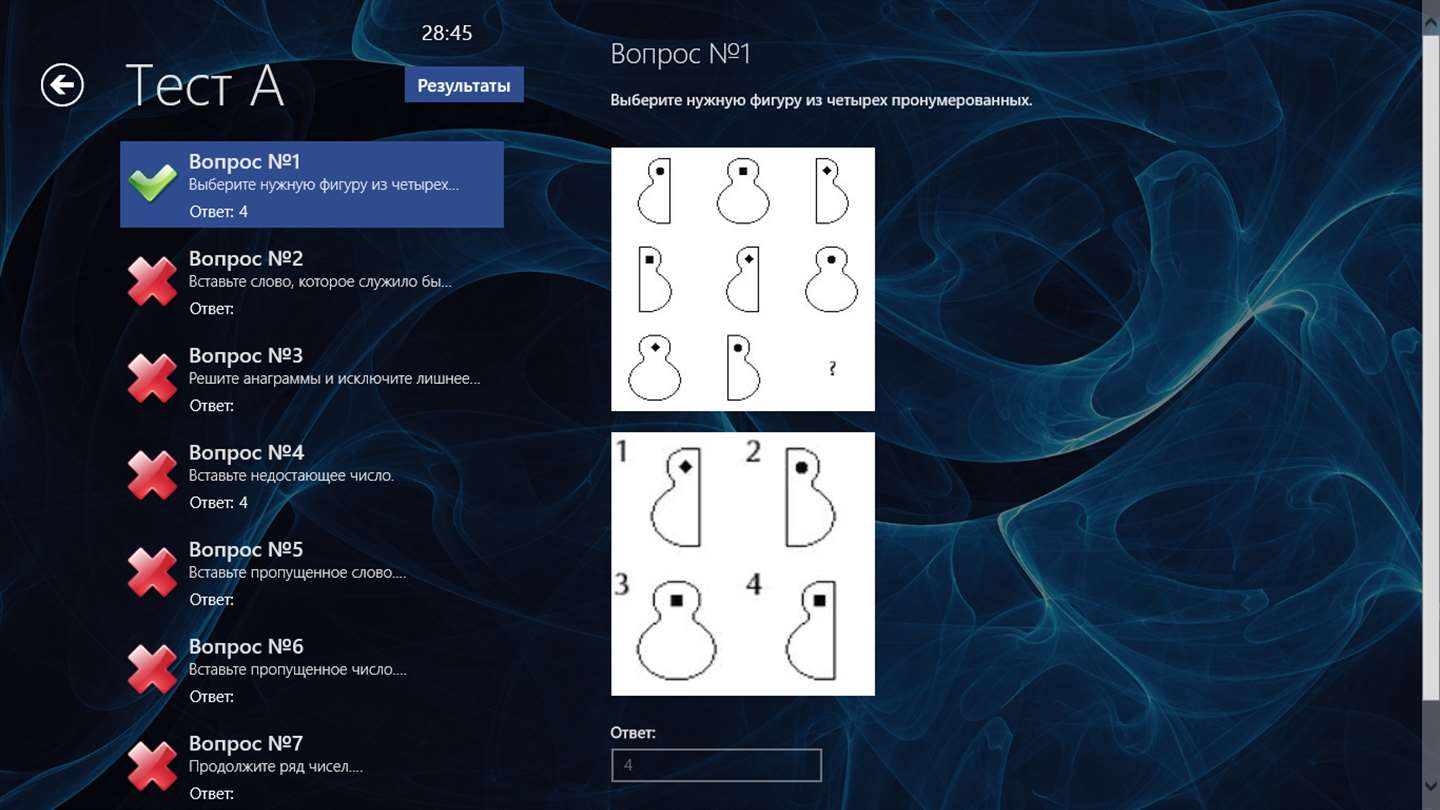The width and height of the screenshot is (1440, 810).
Task: Click the green checkmark icon on Вопрос №1
Action: coord(152,183)
